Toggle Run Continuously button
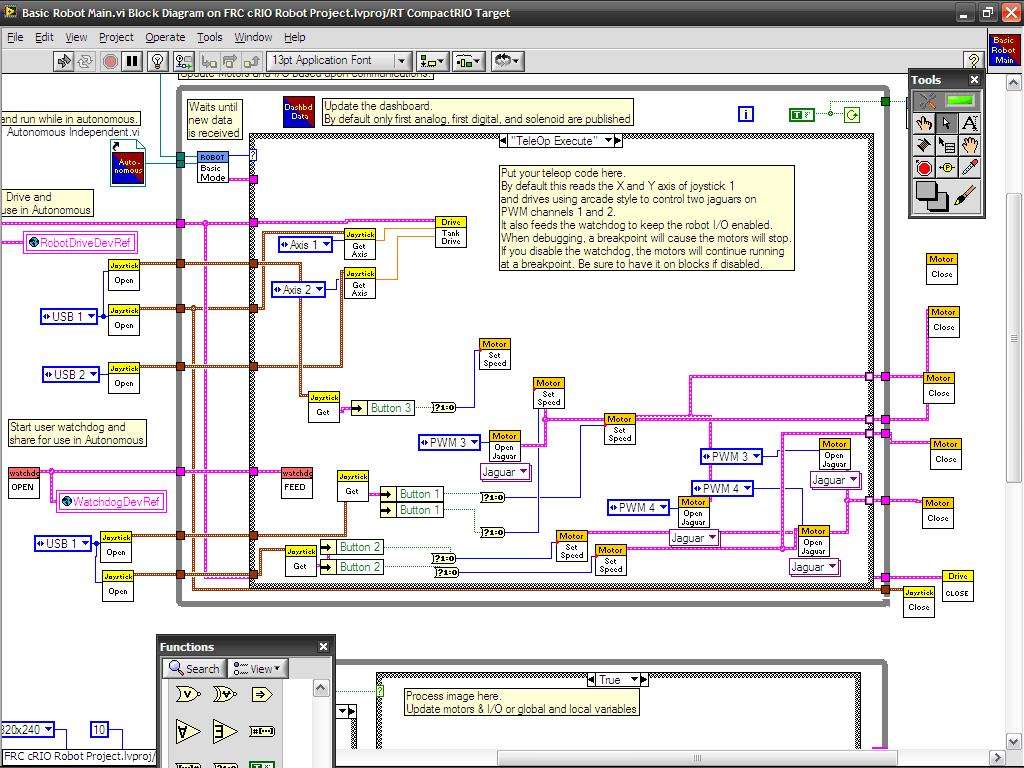Viewport: 1024px width, 768px height. (x=85, y=61)
